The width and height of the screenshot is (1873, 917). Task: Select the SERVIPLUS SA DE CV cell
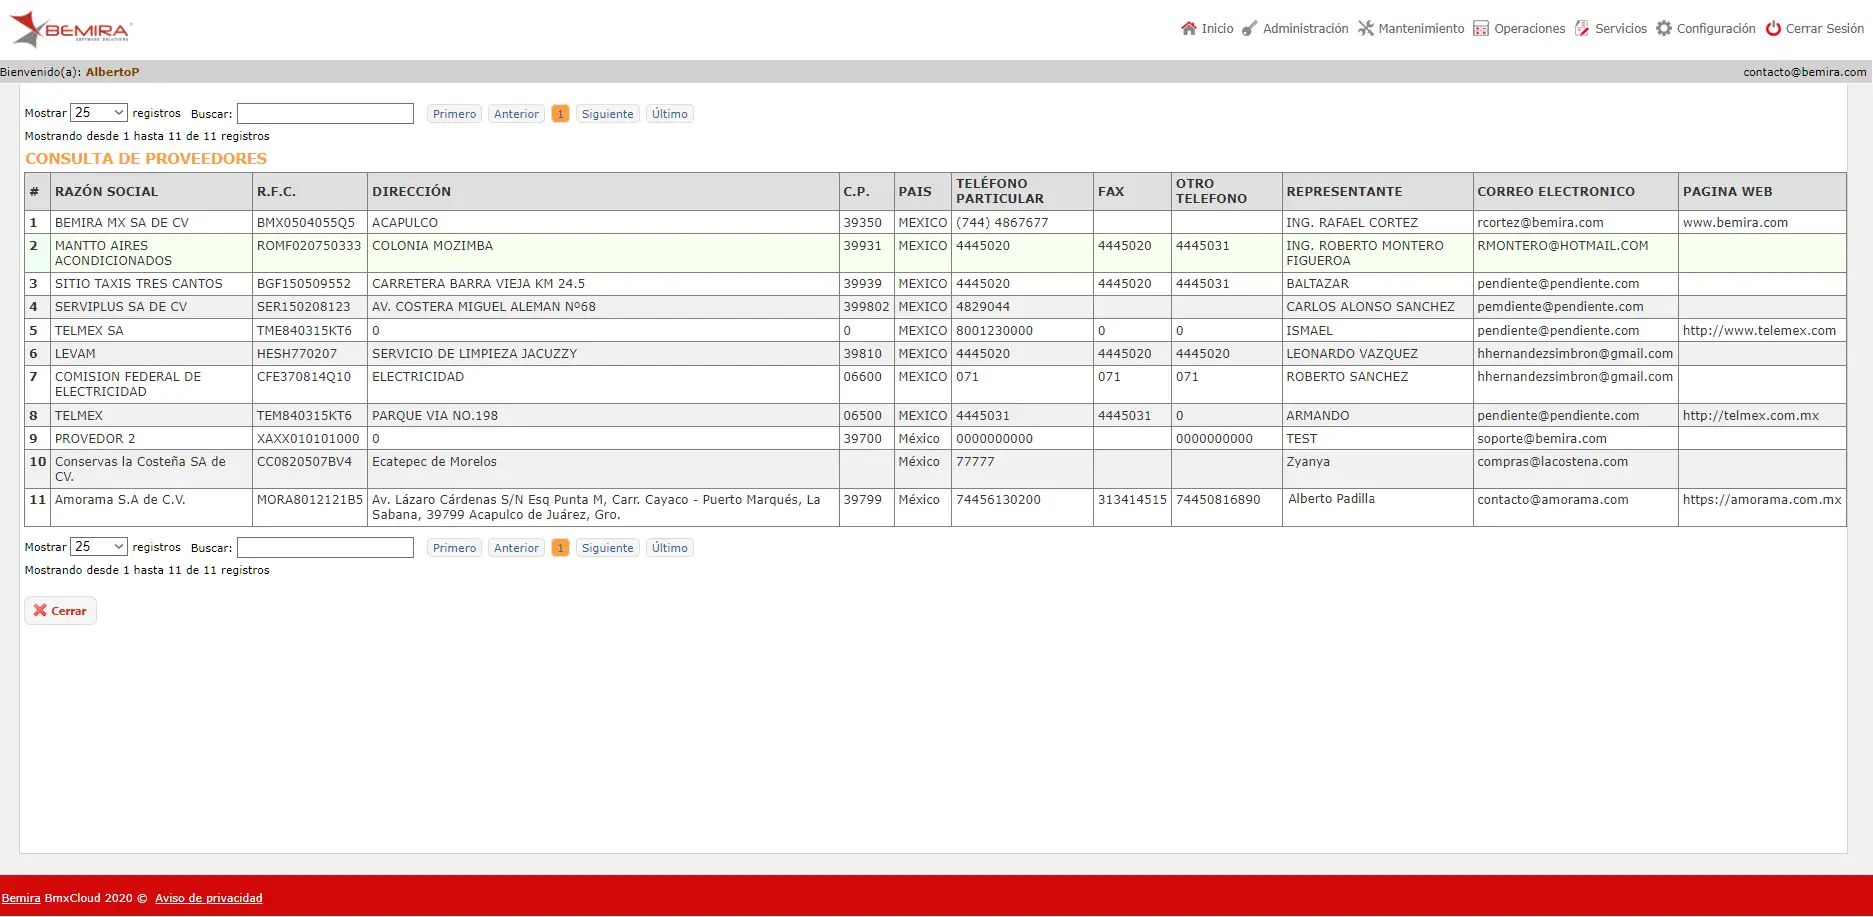click(151, 307)
